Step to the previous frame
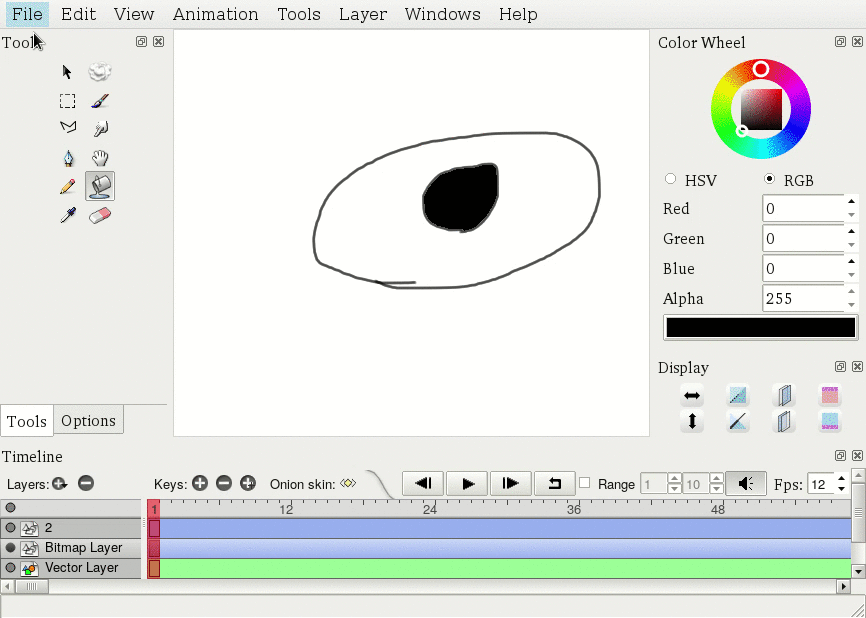The image size is (866, 618). click(423, 484)
